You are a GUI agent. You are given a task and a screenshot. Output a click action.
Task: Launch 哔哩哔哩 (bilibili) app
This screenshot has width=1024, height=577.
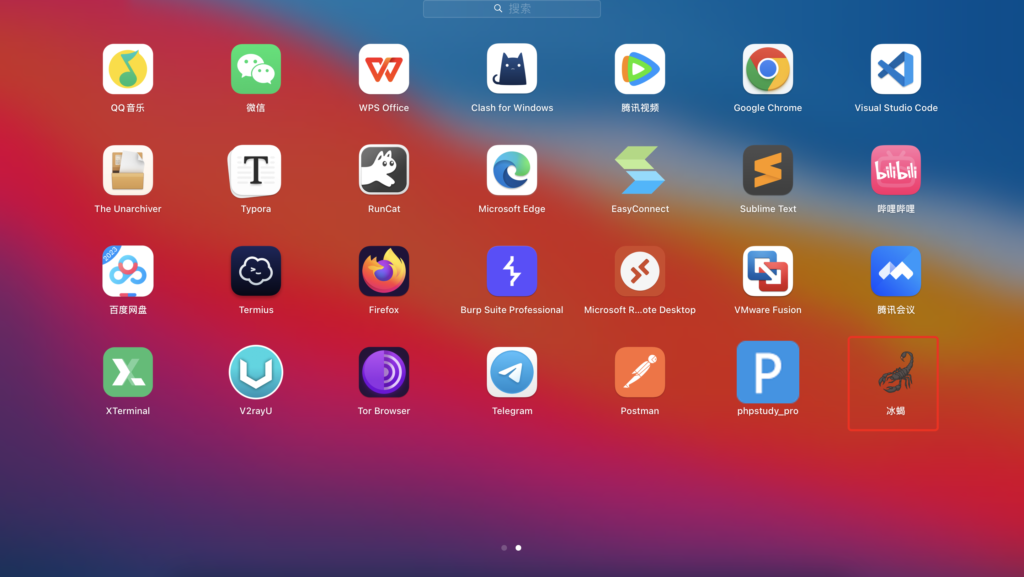[896, 170]
